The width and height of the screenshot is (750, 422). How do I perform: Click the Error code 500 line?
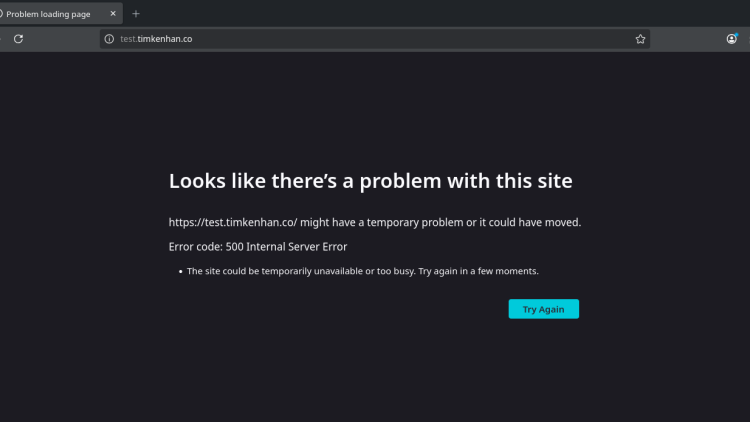[258, 246]
